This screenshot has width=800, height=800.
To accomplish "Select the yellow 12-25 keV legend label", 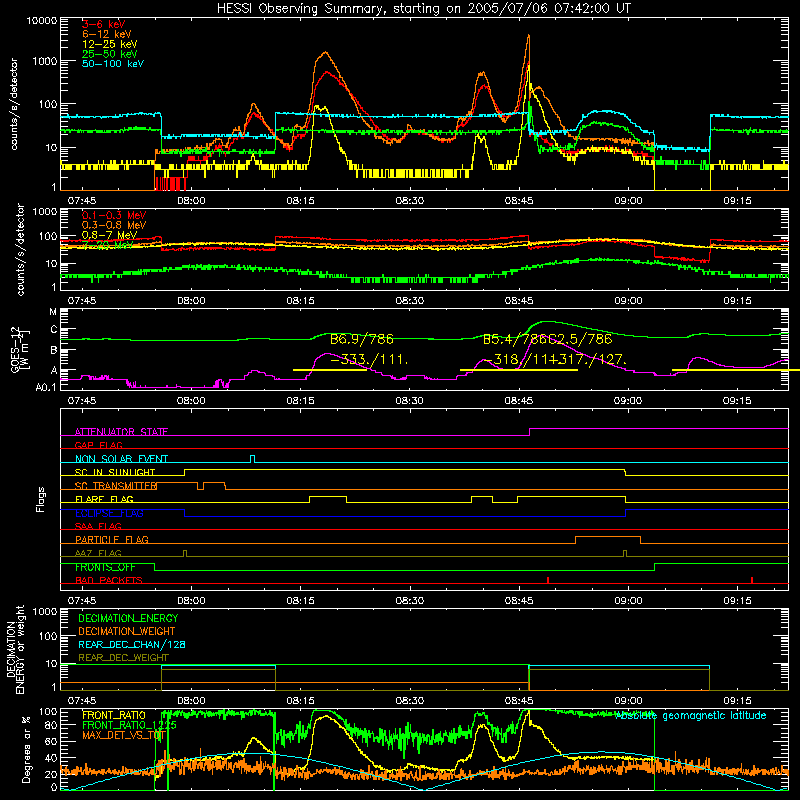I will 110,44.
